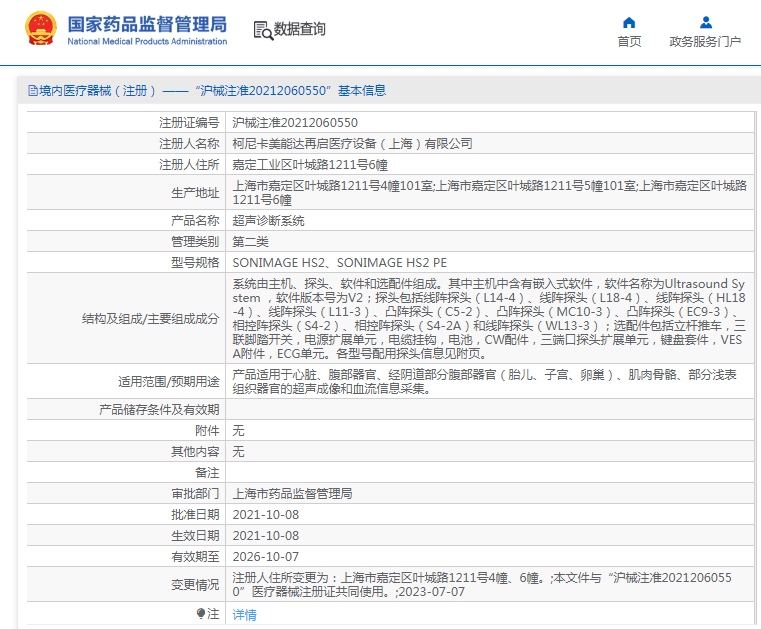Select the 型号规格 label

point(195,263)
